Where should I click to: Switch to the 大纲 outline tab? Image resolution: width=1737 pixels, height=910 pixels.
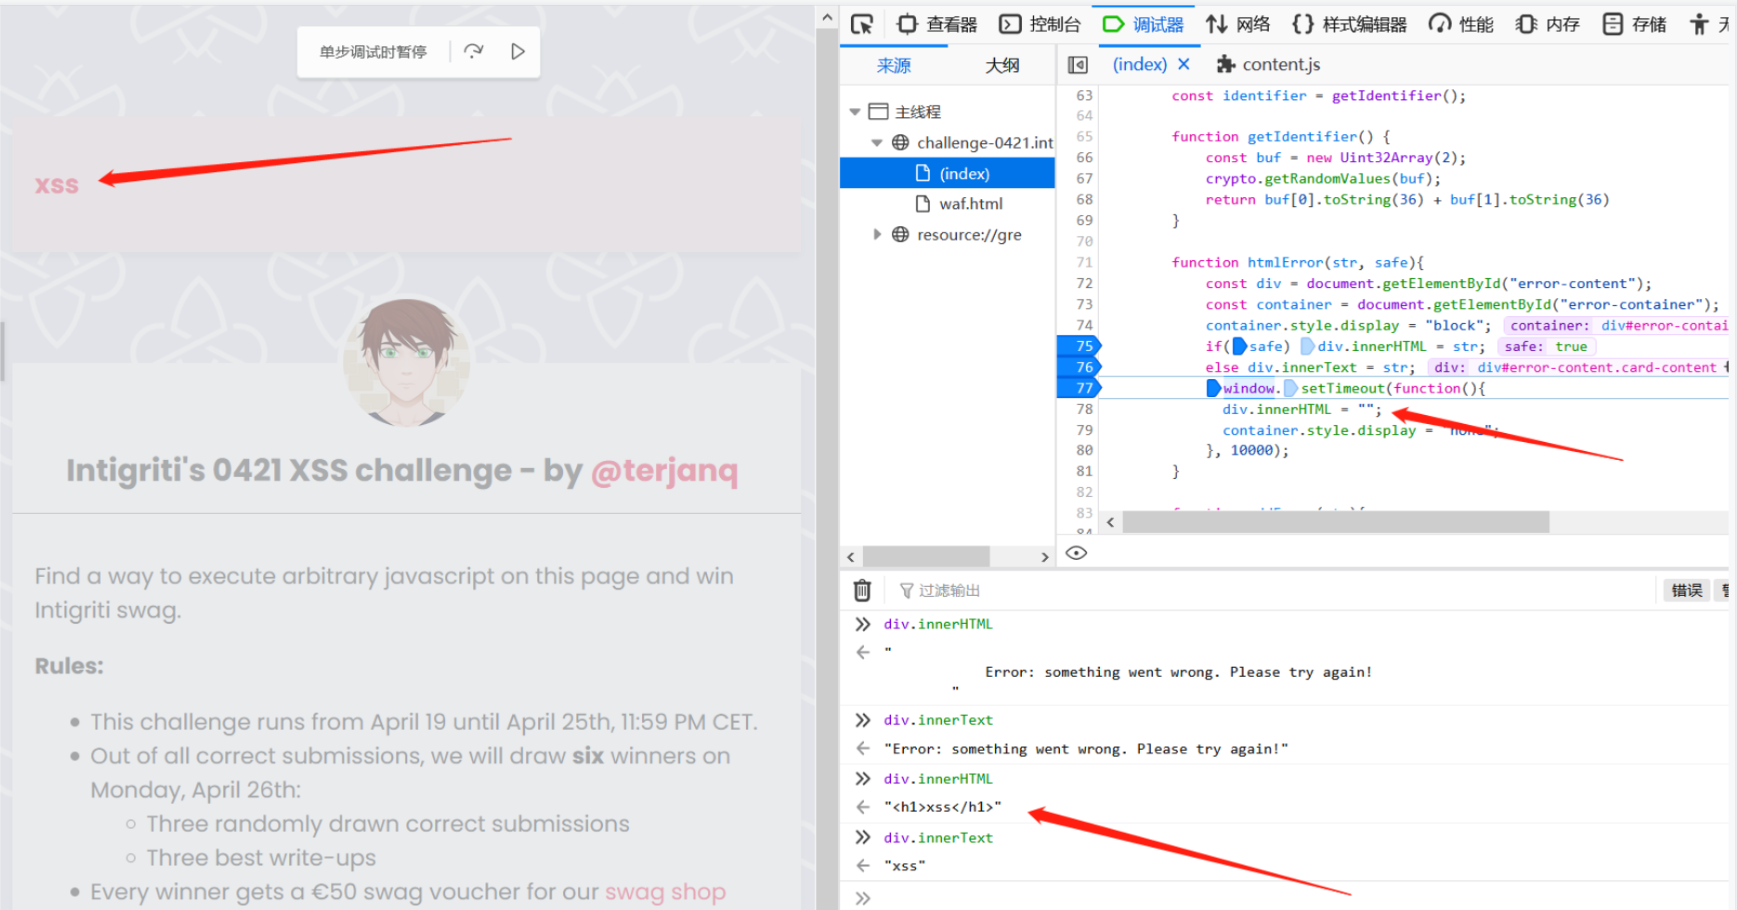(1002, 65)
